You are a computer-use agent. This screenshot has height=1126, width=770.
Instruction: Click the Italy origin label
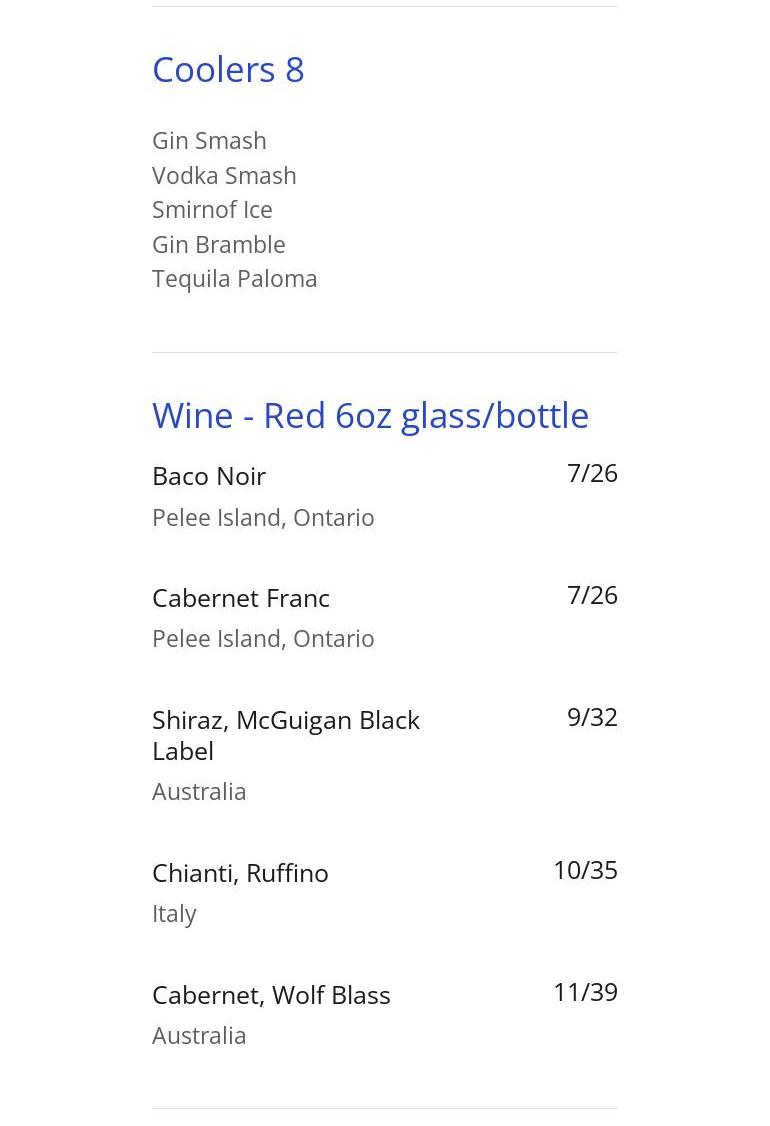[x=174, y=913]
